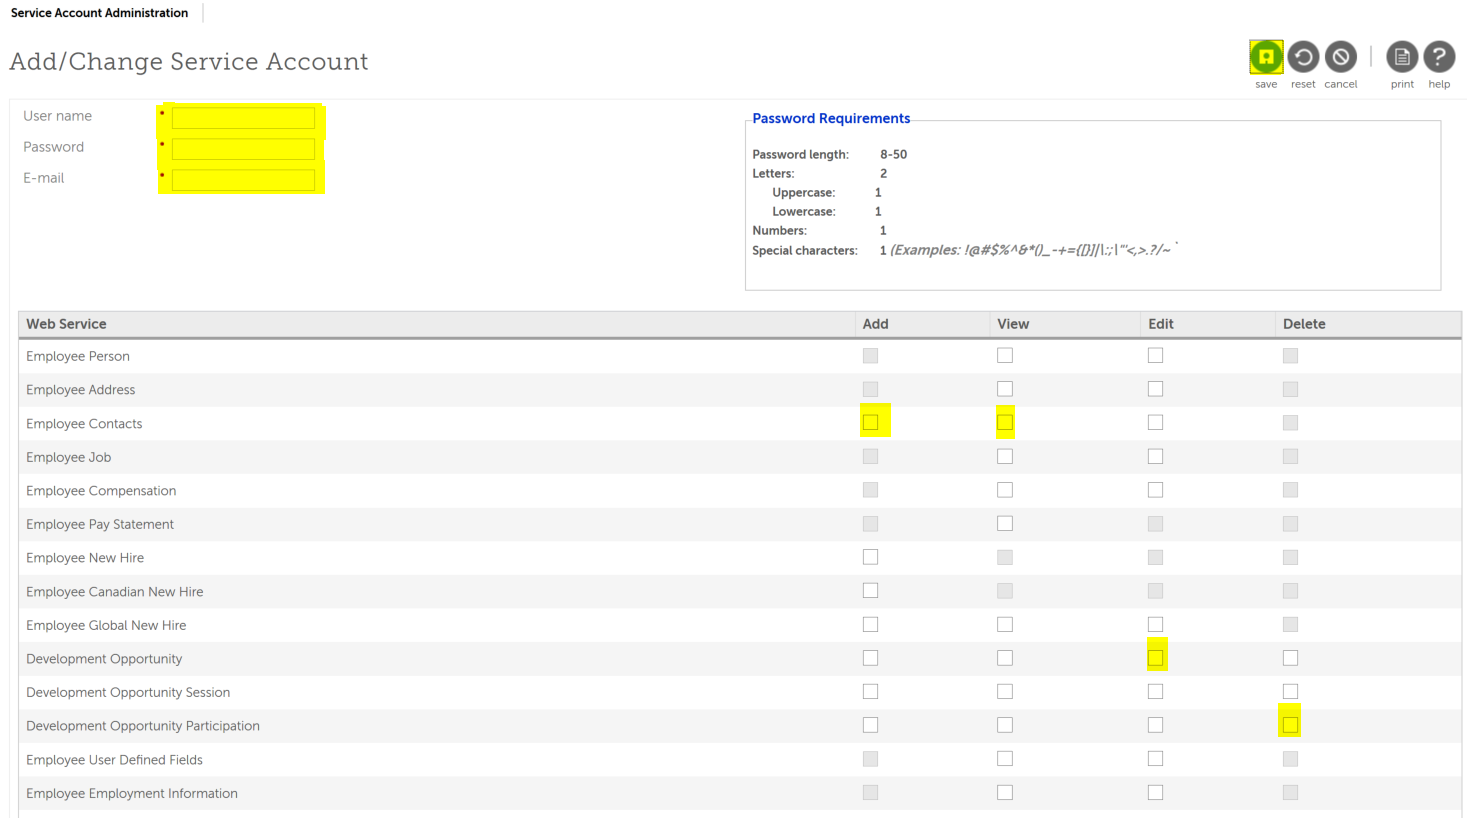Enable Add for Employee New Hire

(x=871, y=557)
